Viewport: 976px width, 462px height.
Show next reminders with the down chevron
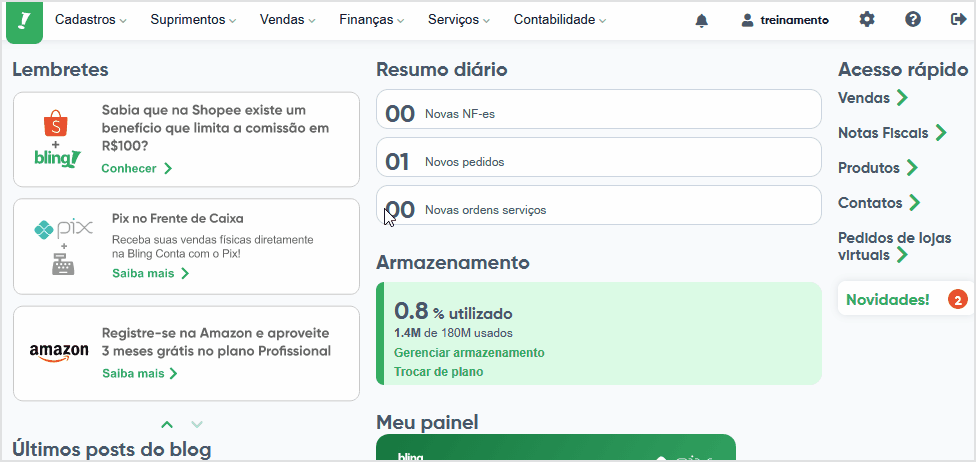point(197,425)
